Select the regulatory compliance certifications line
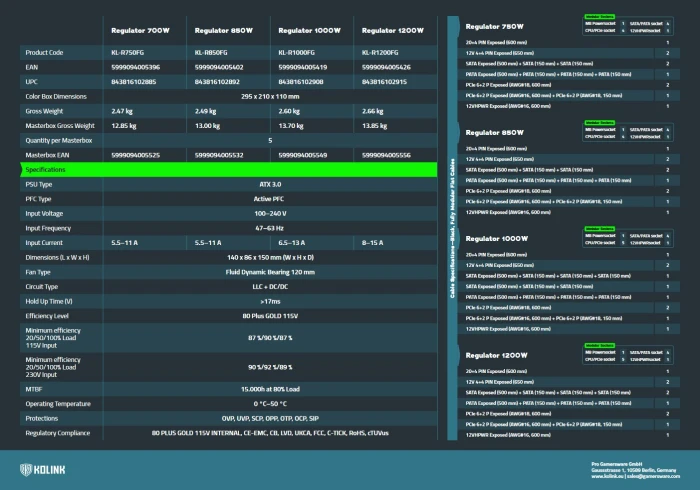The height and width of the screenshot is (490, 700). pos(270,433)
